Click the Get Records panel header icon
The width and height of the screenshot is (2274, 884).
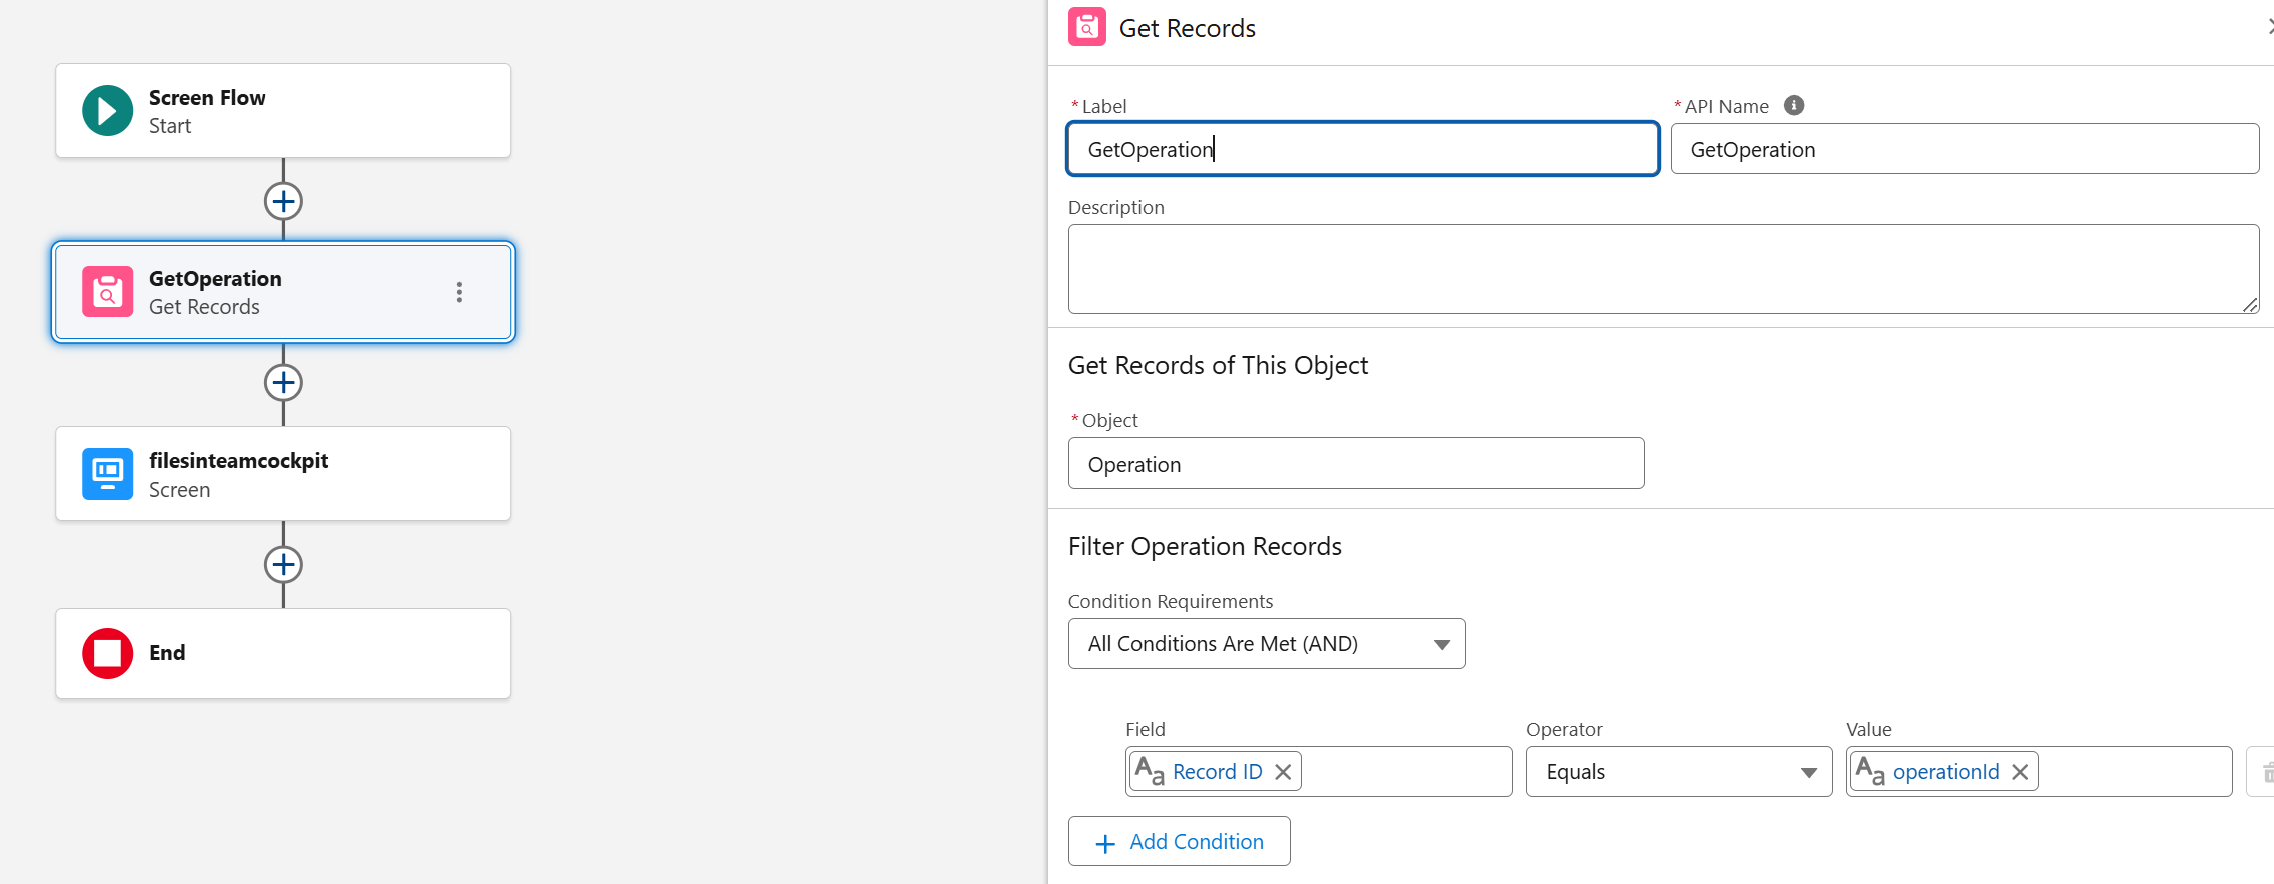pyautogui.click(x=1087, y=27)
